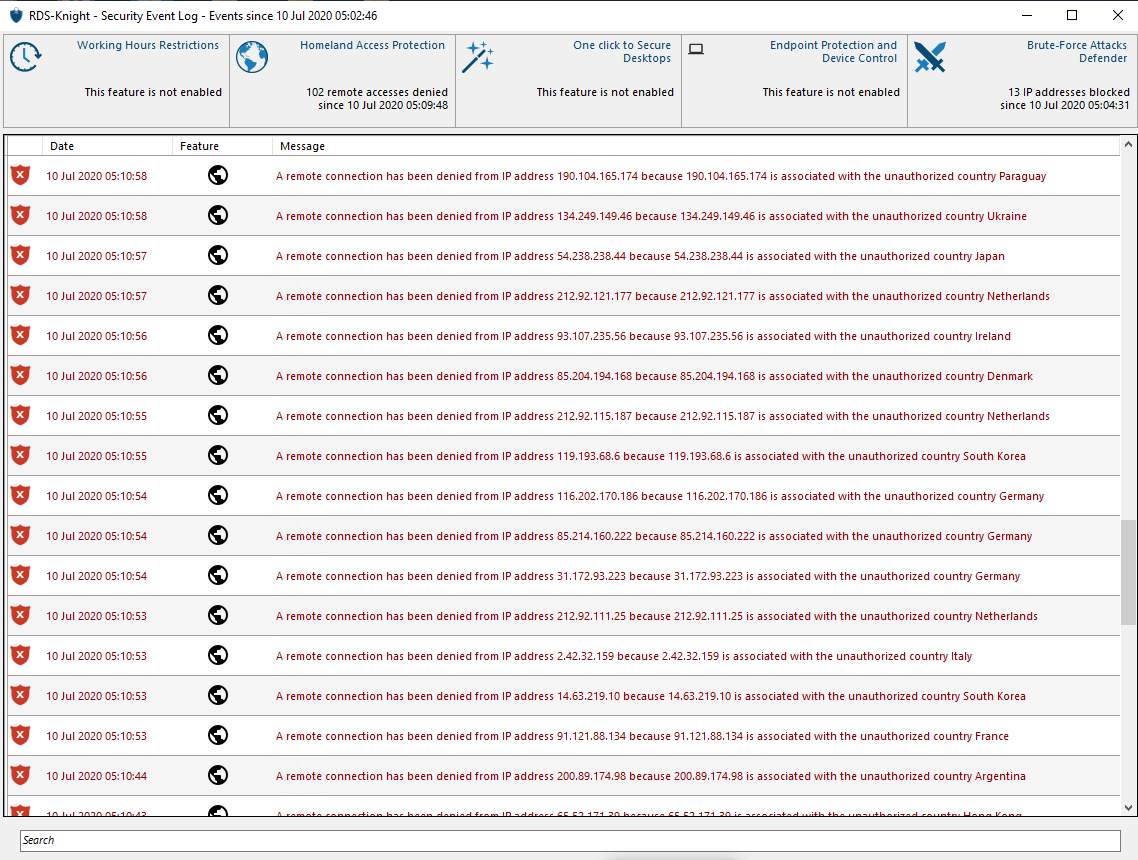Image resolution: width=1138 pixels, height=860 pixels.
Task: Click the Working Hours Restrictions clock icon
Action: pos(25,57)
